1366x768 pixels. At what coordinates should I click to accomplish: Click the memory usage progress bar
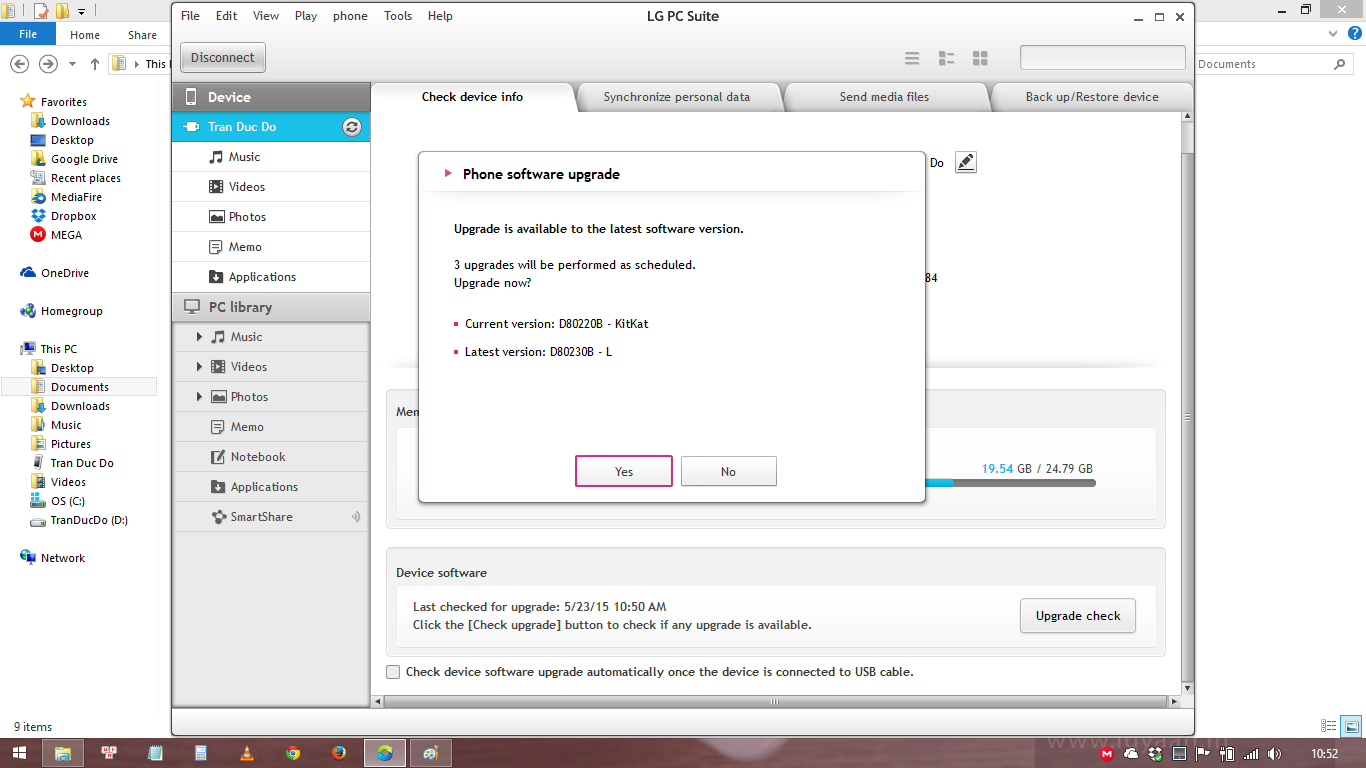(x=1010, y=483)
